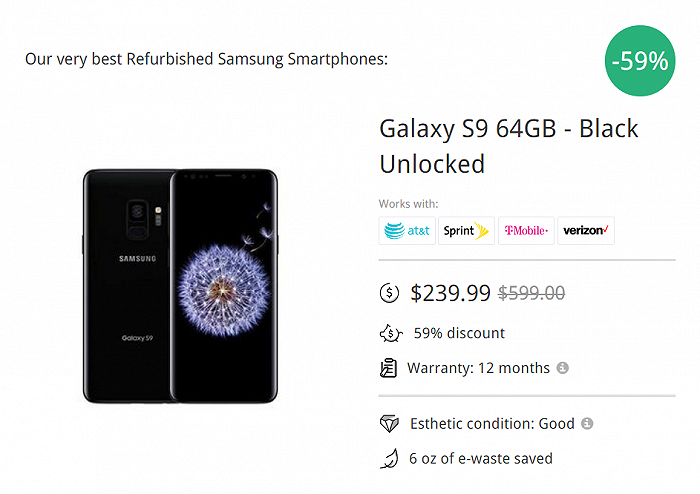
Task: Click the piggy bank discount icon
Action: click(390, 334)
